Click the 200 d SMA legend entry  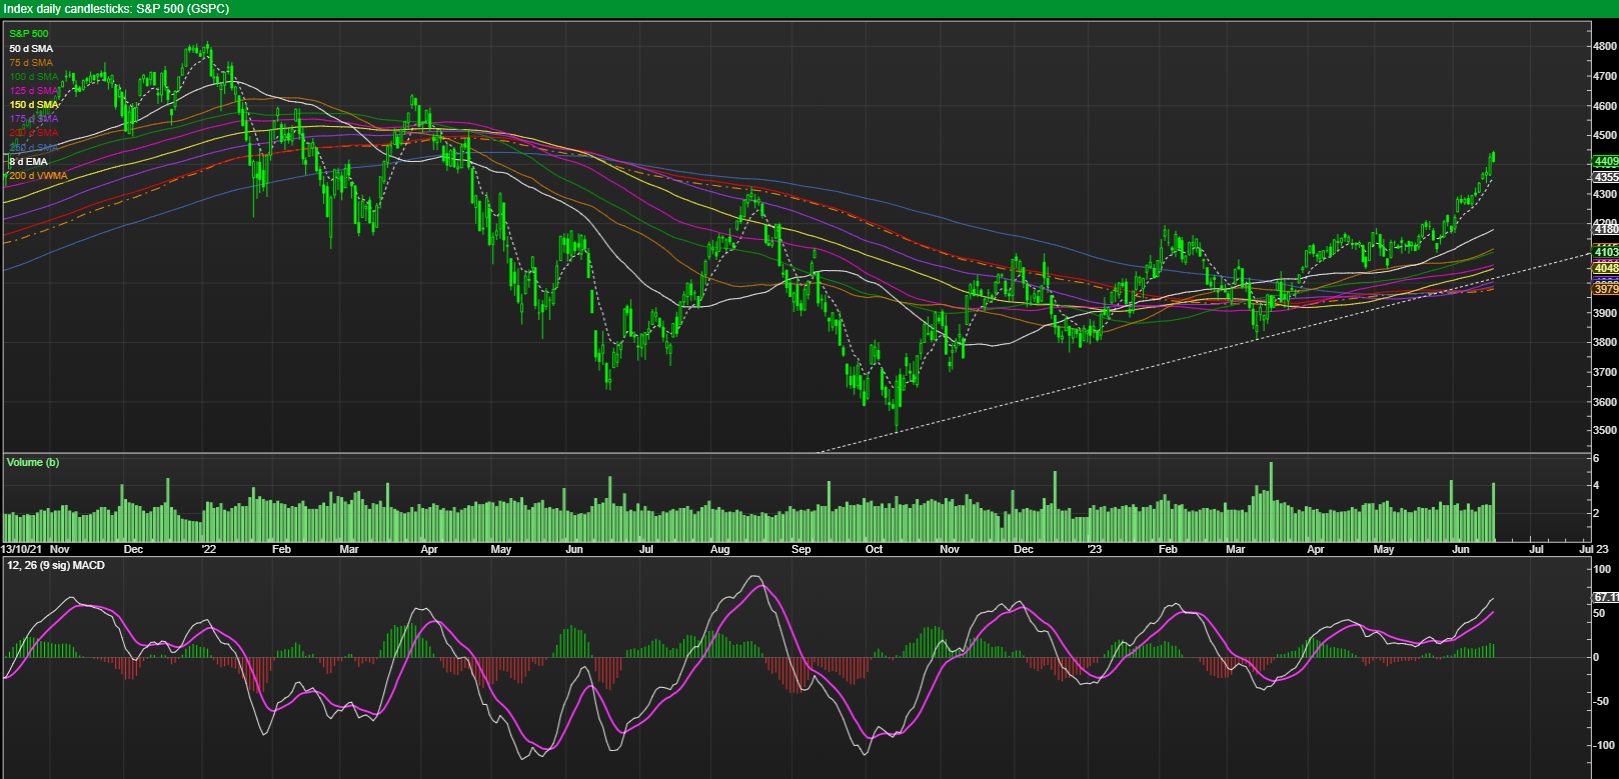(34, 132)
